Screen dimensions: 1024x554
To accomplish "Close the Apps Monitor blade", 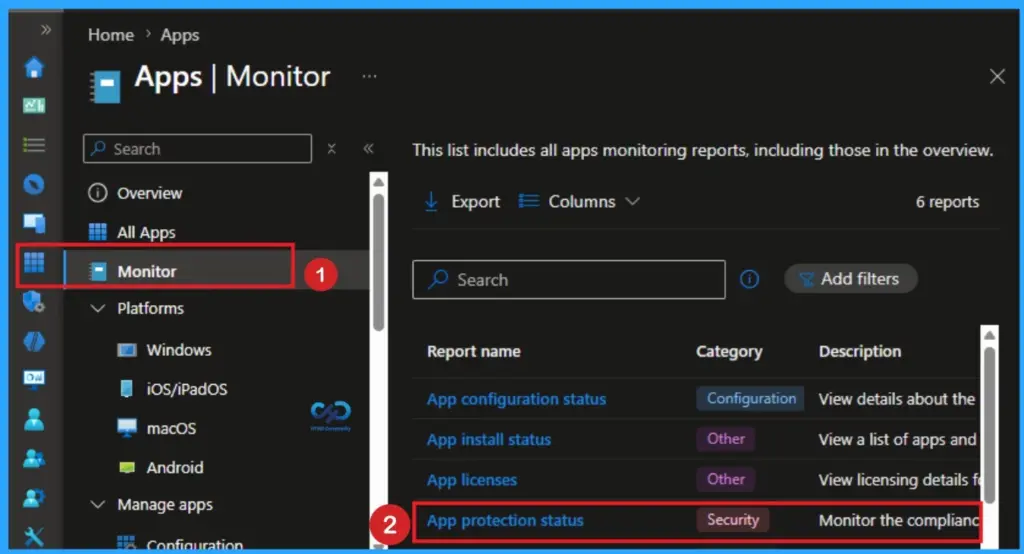I will tap(997, 76).
